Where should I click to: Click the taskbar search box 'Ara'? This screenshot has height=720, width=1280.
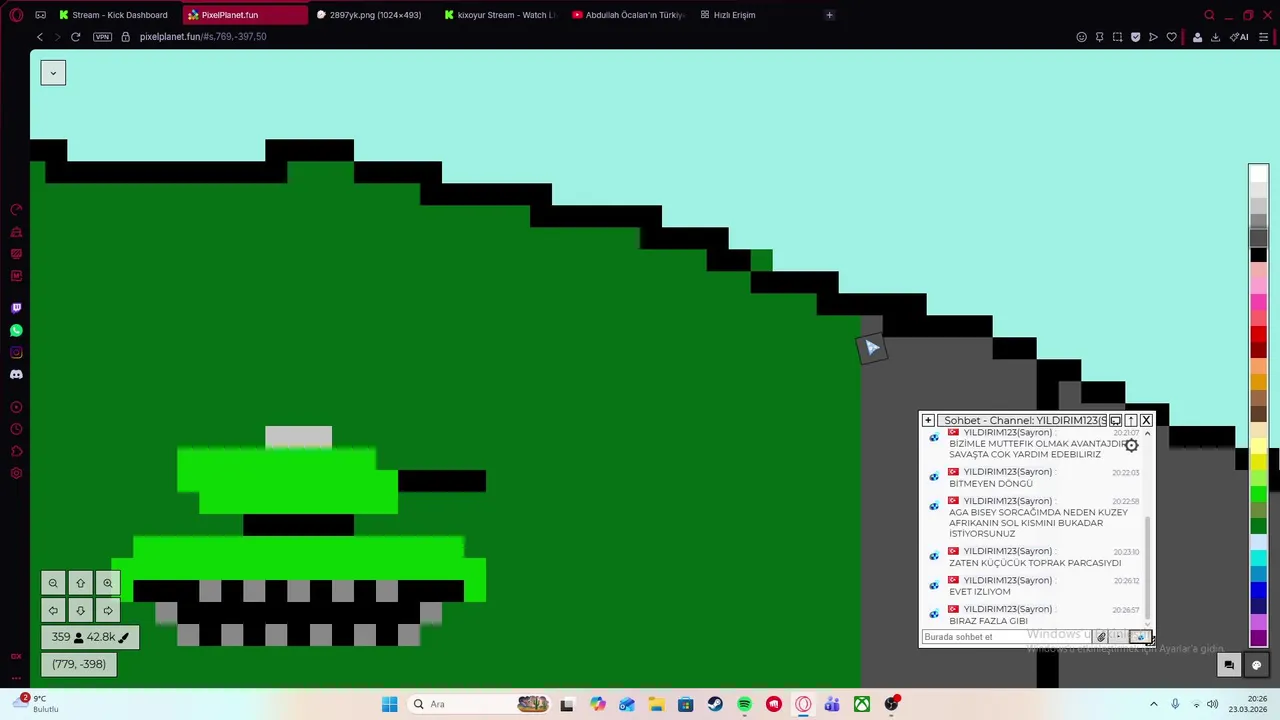tap(477, 704)
